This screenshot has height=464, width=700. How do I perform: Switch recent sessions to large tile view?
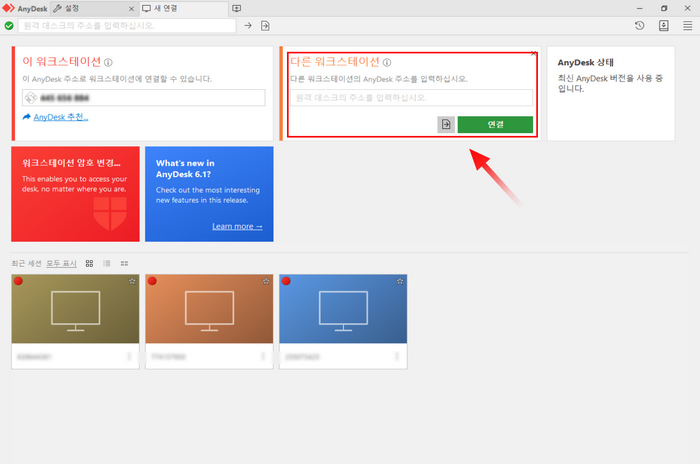click(89, 263)
